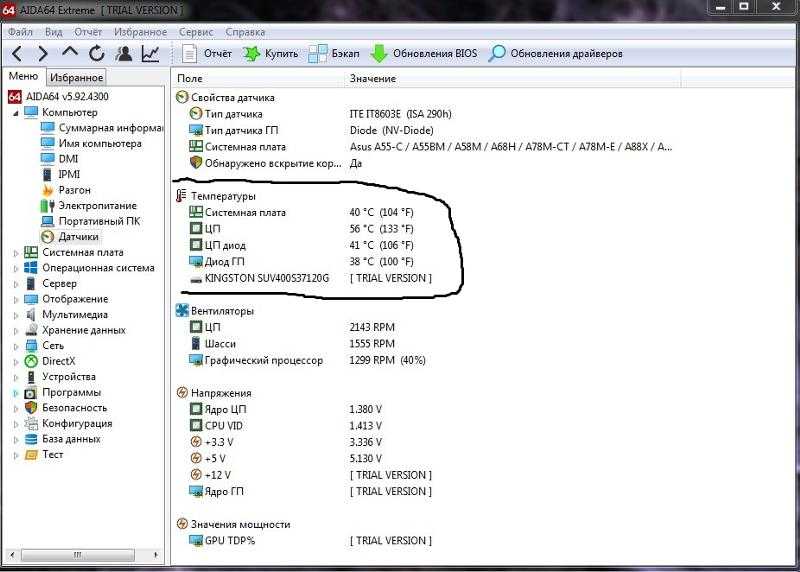Click the Датчики sensor icon in tree

(47, 237)
